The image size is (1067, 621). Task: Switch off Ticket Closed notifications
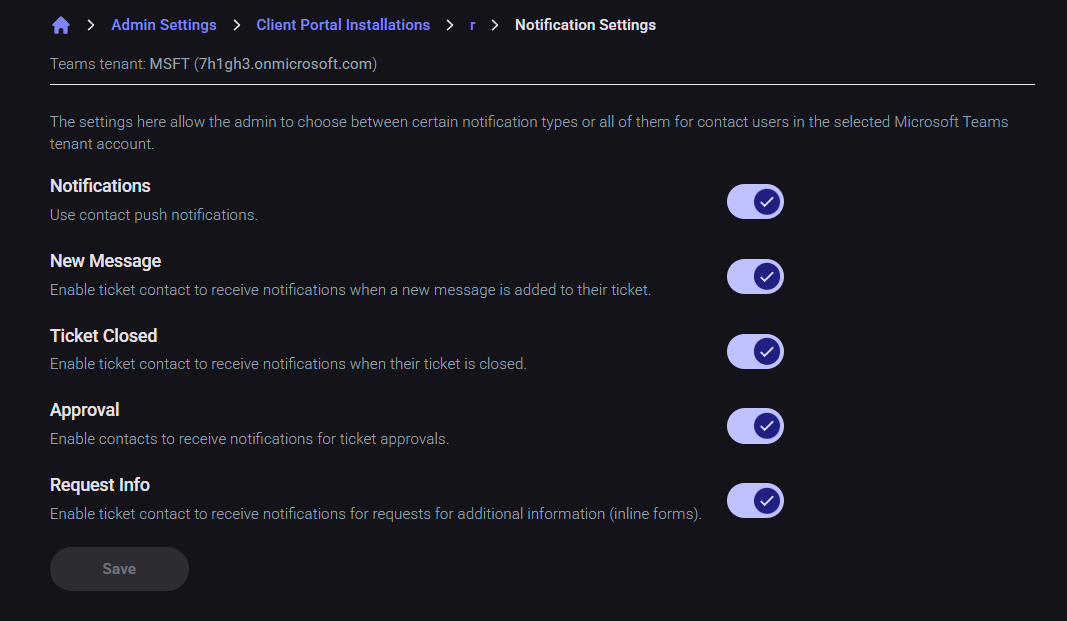(x=755, y=352)
